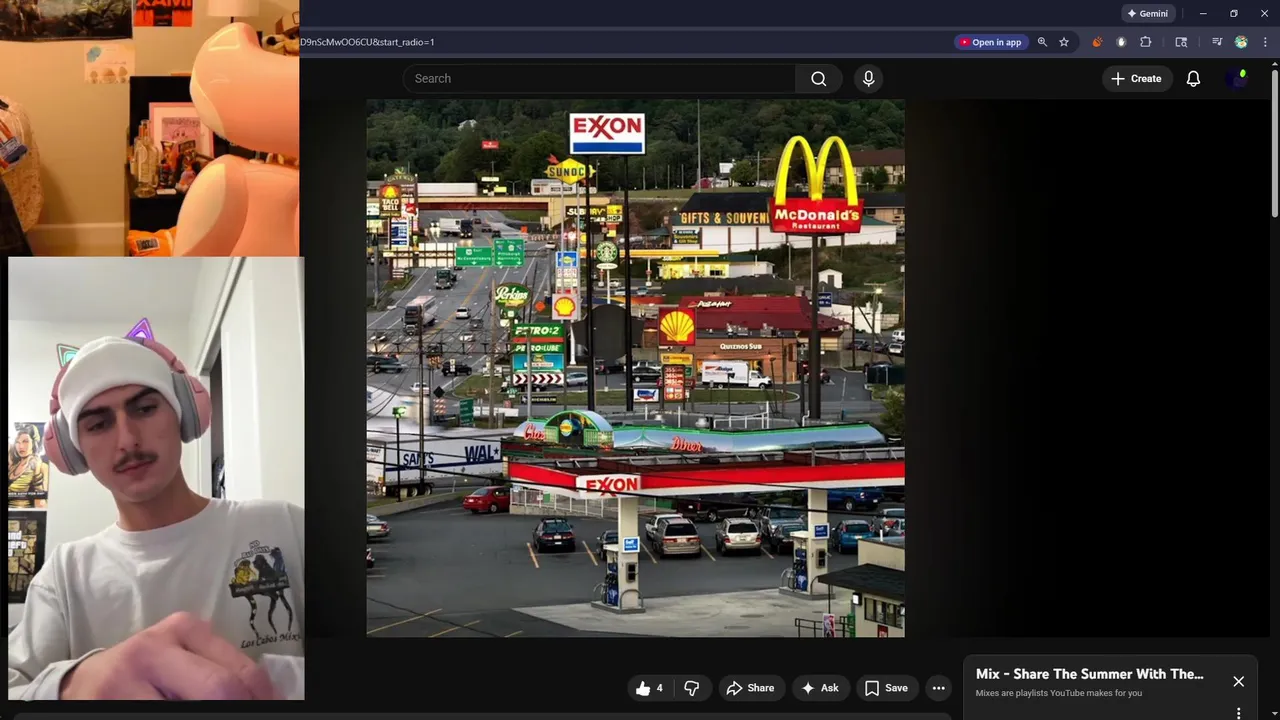Open the Mix playlist options menu
Screen dimensions: 1280x720
coord(1238,713)
